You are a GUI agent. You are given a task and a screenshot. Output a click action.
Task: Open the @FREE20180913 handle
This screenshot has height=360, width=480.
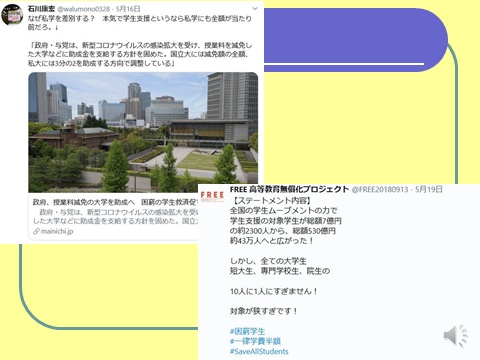(x=380, y=190)
